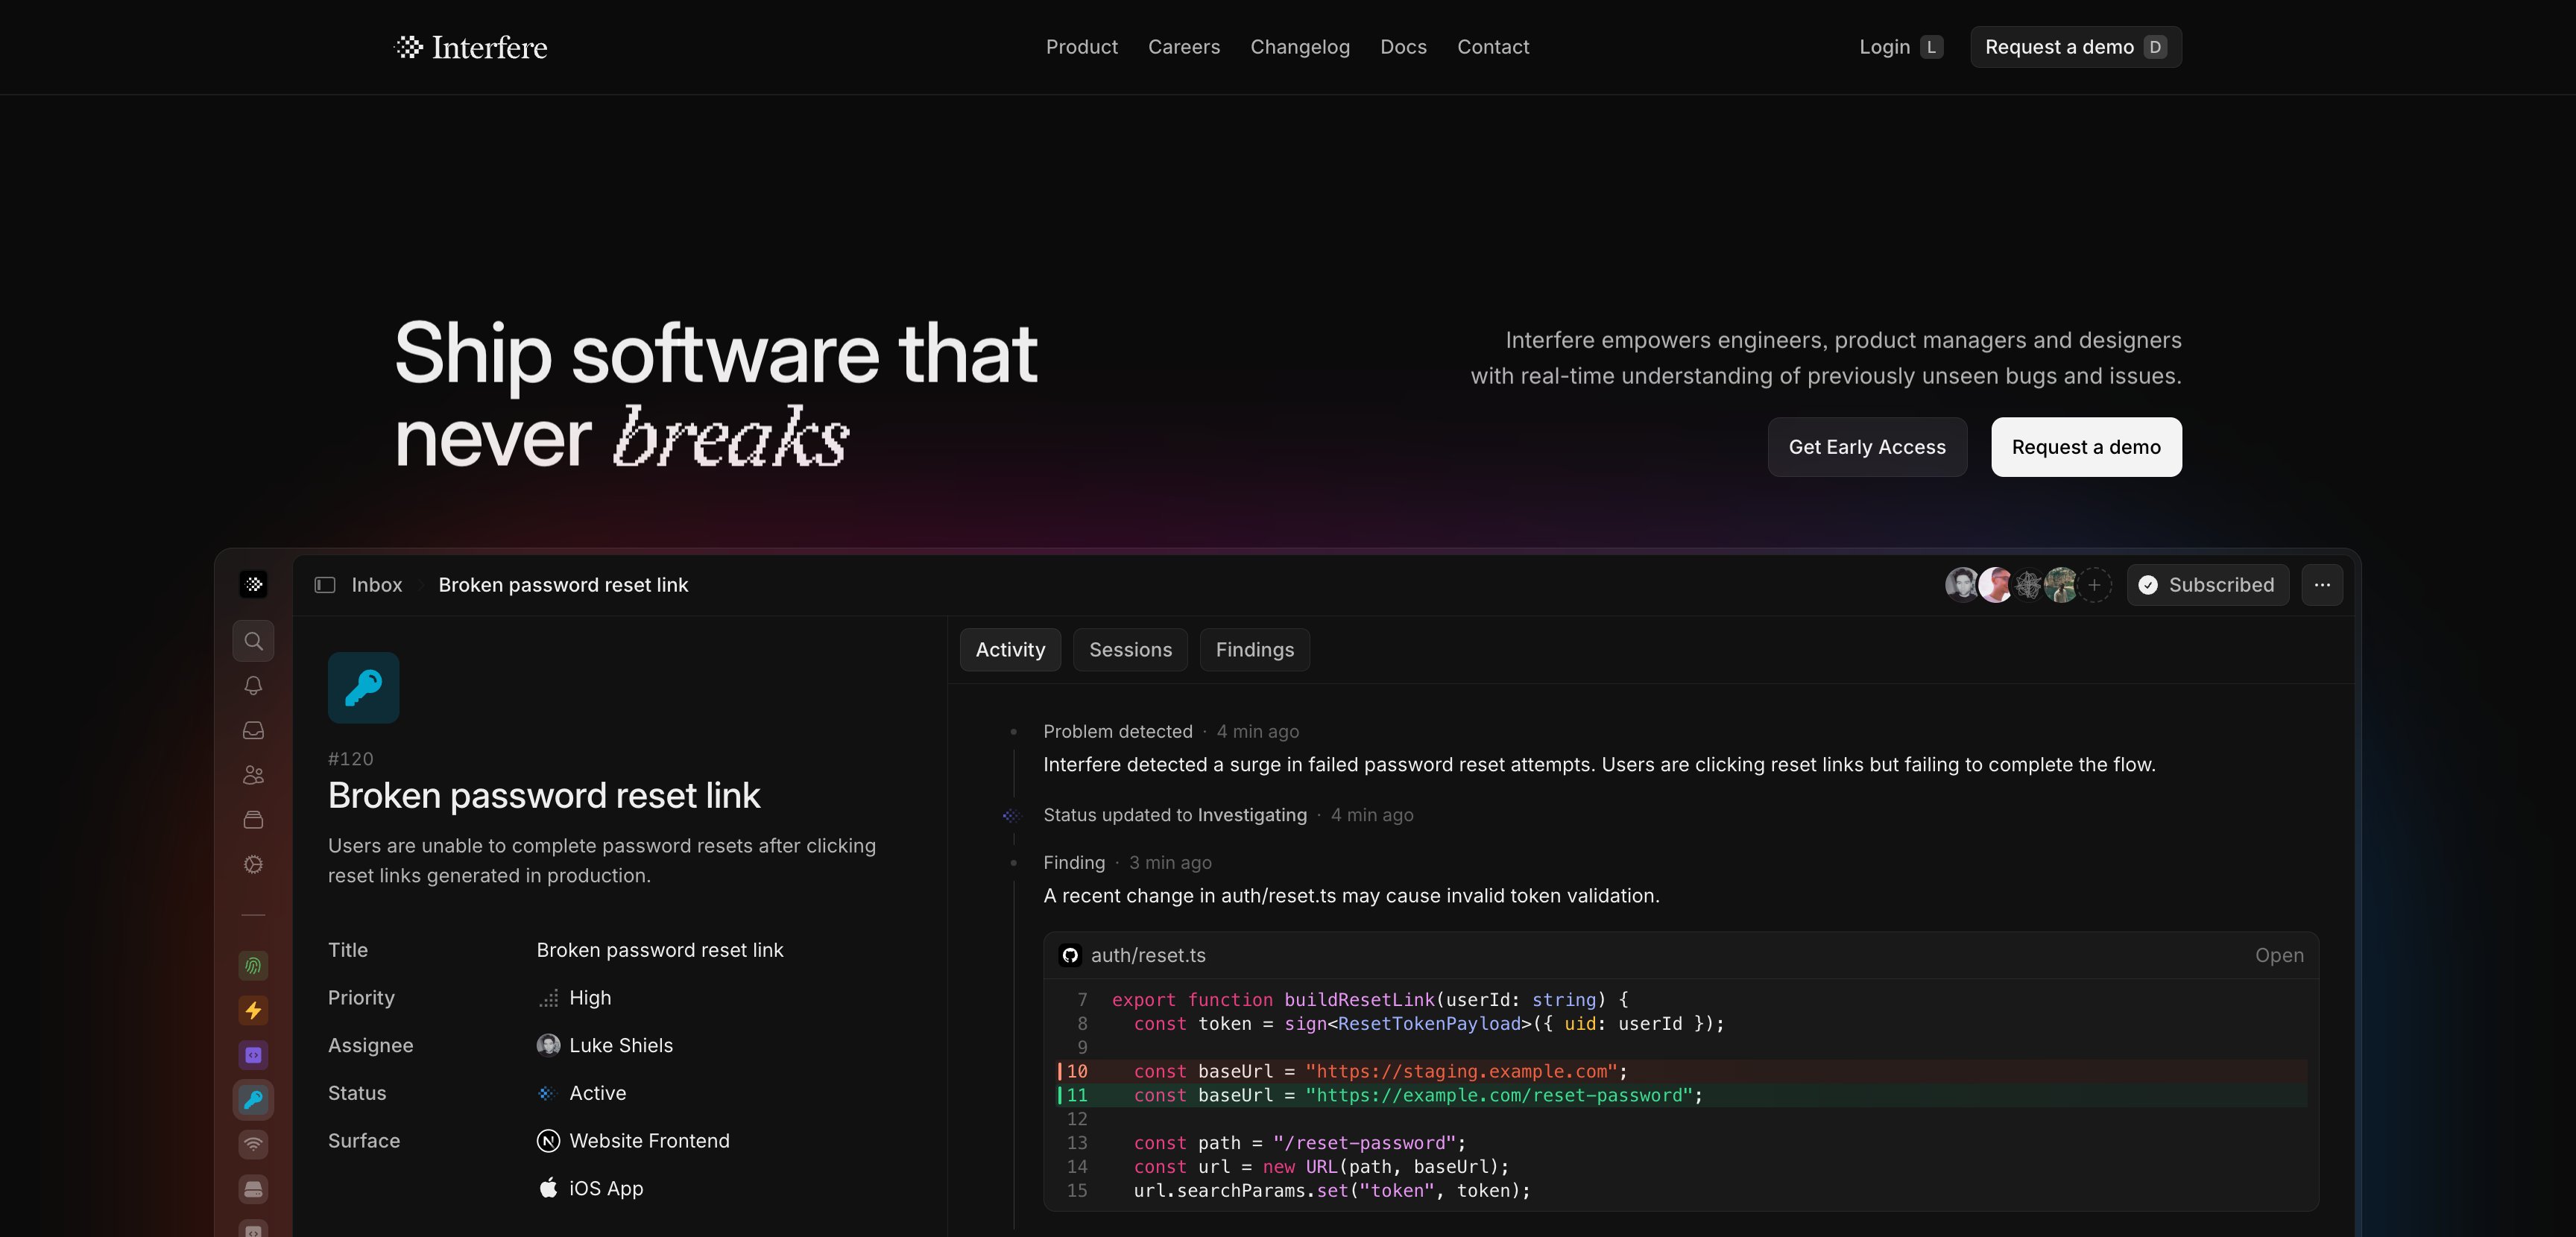Click the large "Broken password reset link" heading
Screen dimensions: 2576x1237
coord(544,796)
